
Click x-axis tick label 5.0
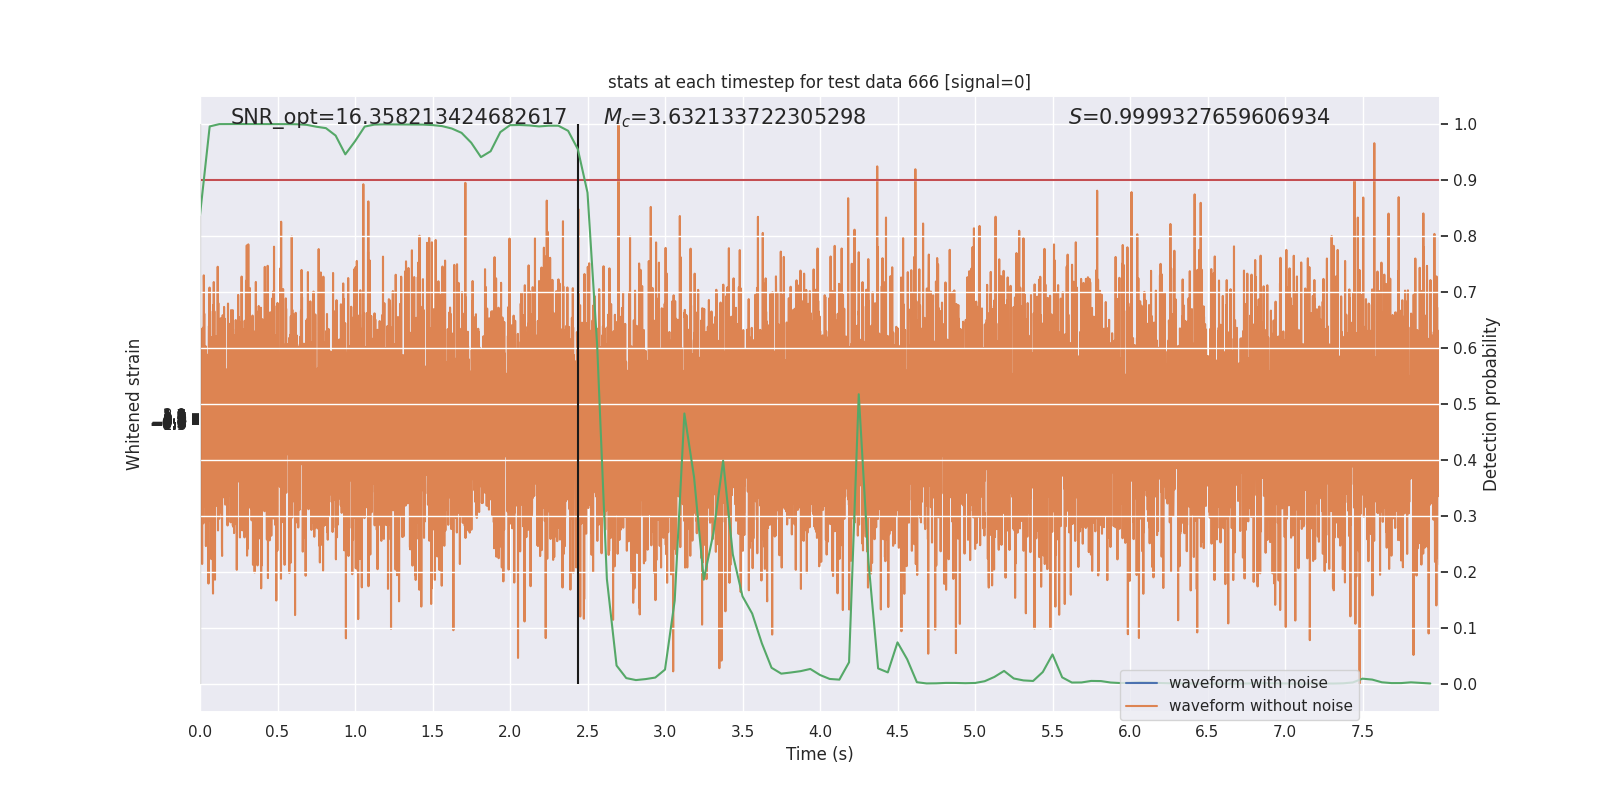point(974,732)
